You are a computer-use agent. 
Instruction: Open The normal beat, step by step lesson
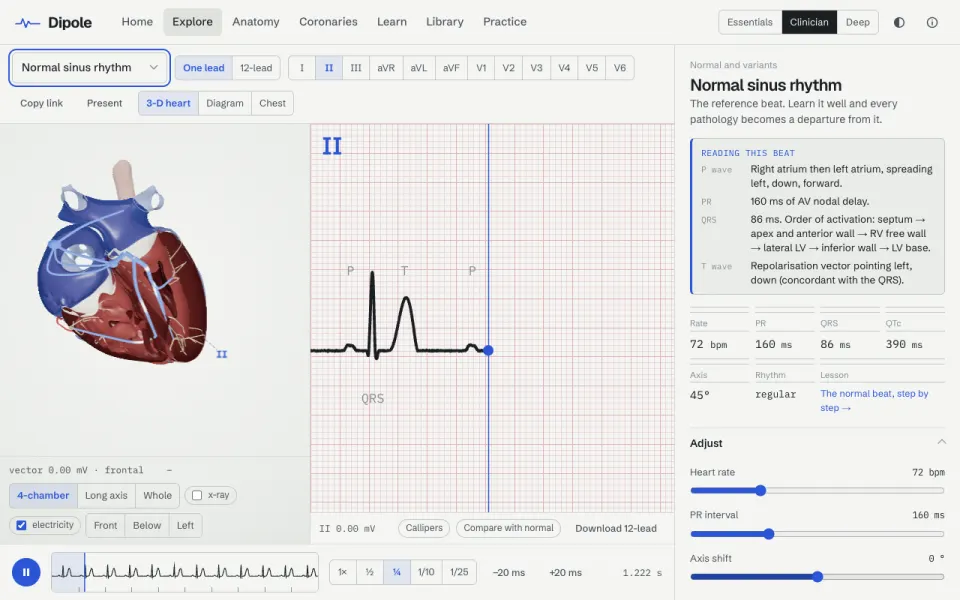pyautogui.click(x=874, y=400)
